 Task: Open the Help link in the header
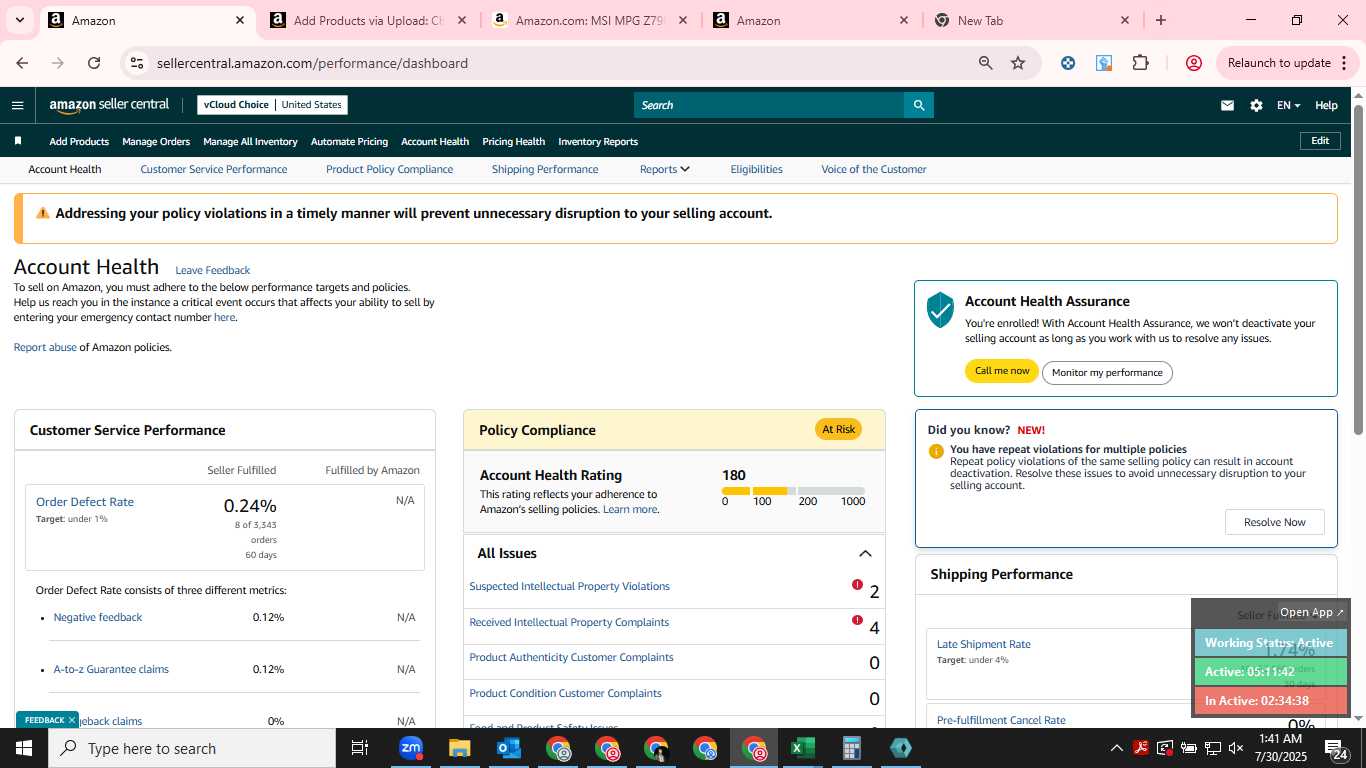pos(1326,105)
